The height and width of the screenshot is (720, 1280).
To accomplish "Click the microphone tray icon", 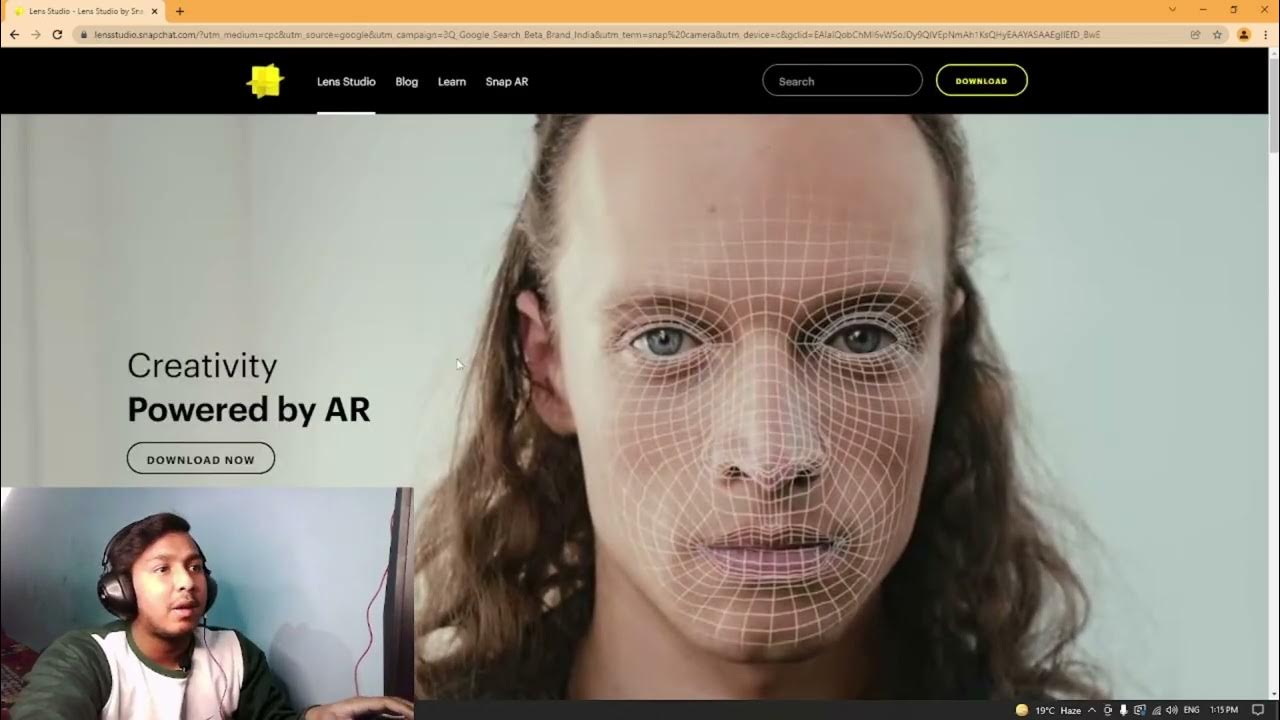I will click(x=1123, y=710).
